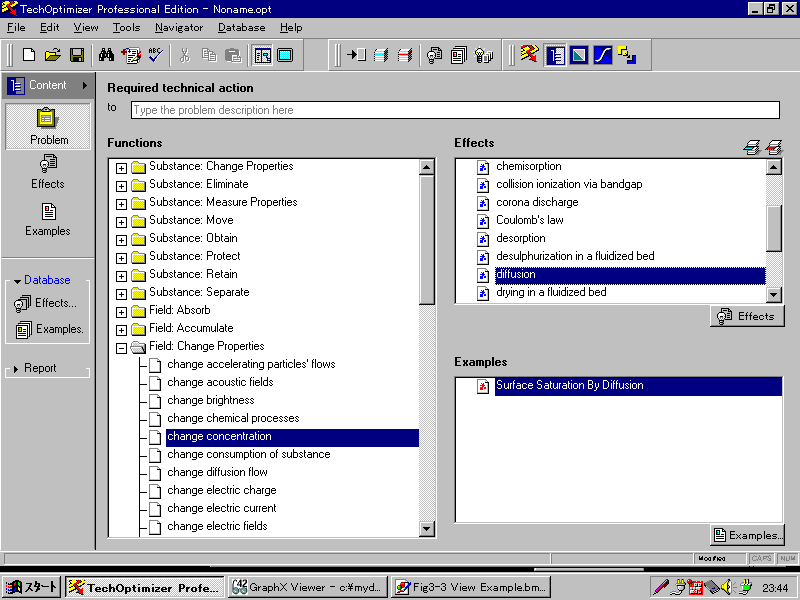Click the Functions list scroll-down arrow

click(427, 529)
